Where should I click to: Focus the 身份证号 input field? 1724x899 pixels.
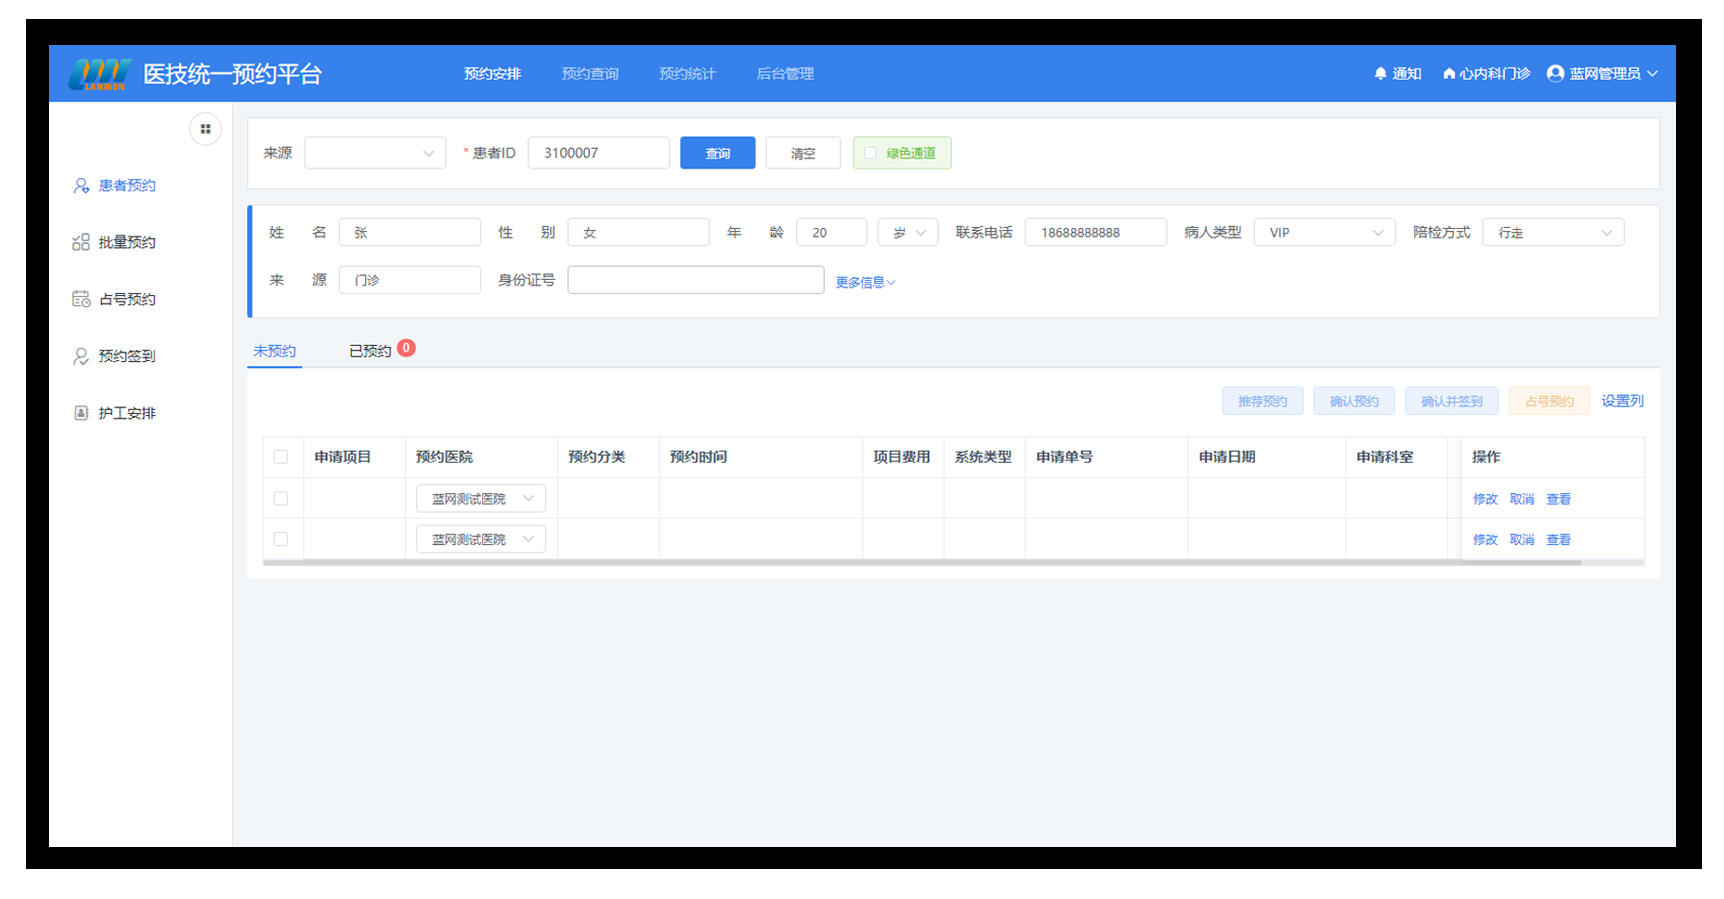[696, 280]
